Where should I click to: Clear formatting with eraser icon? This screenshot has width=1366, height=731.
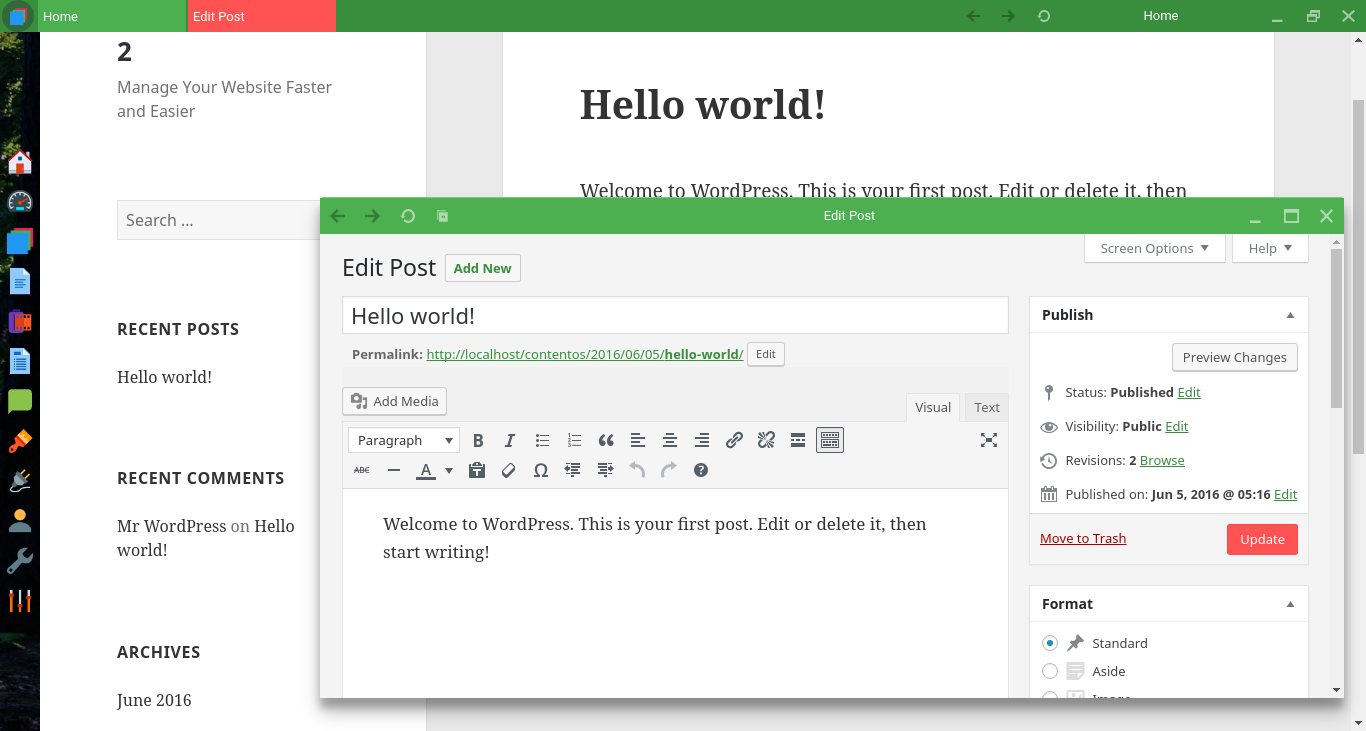[509, 470]
